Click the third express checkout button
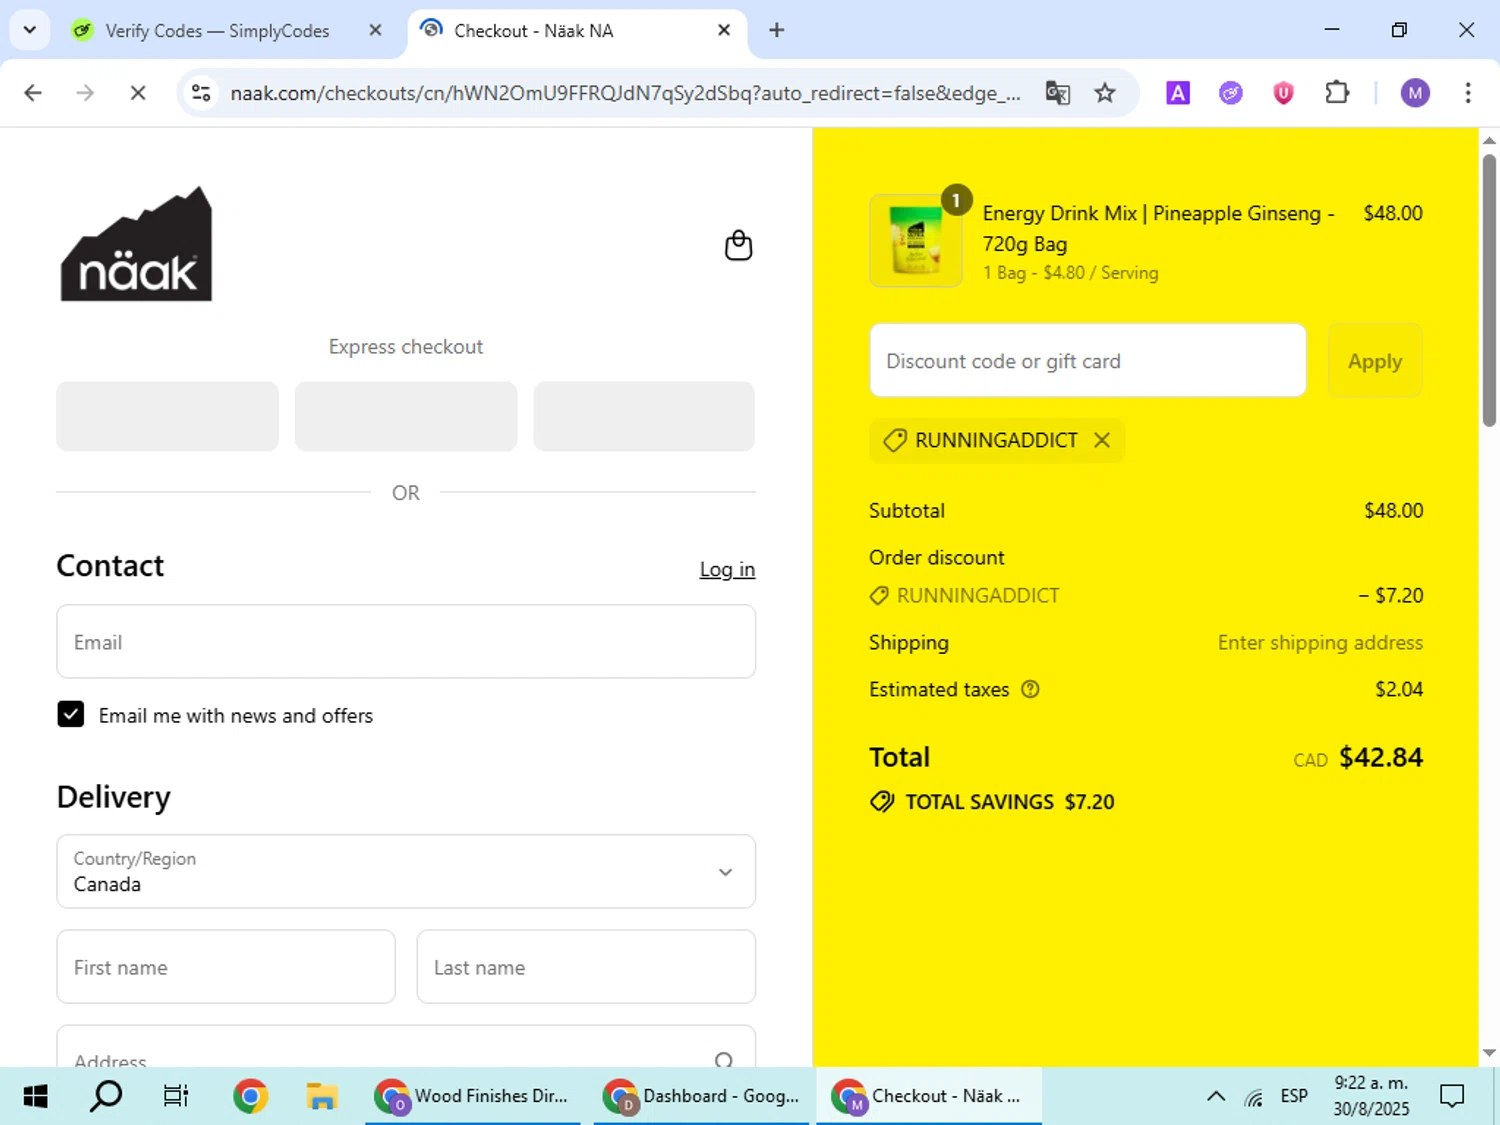This screenshot has height=1125, width=1500. point(644,416)
